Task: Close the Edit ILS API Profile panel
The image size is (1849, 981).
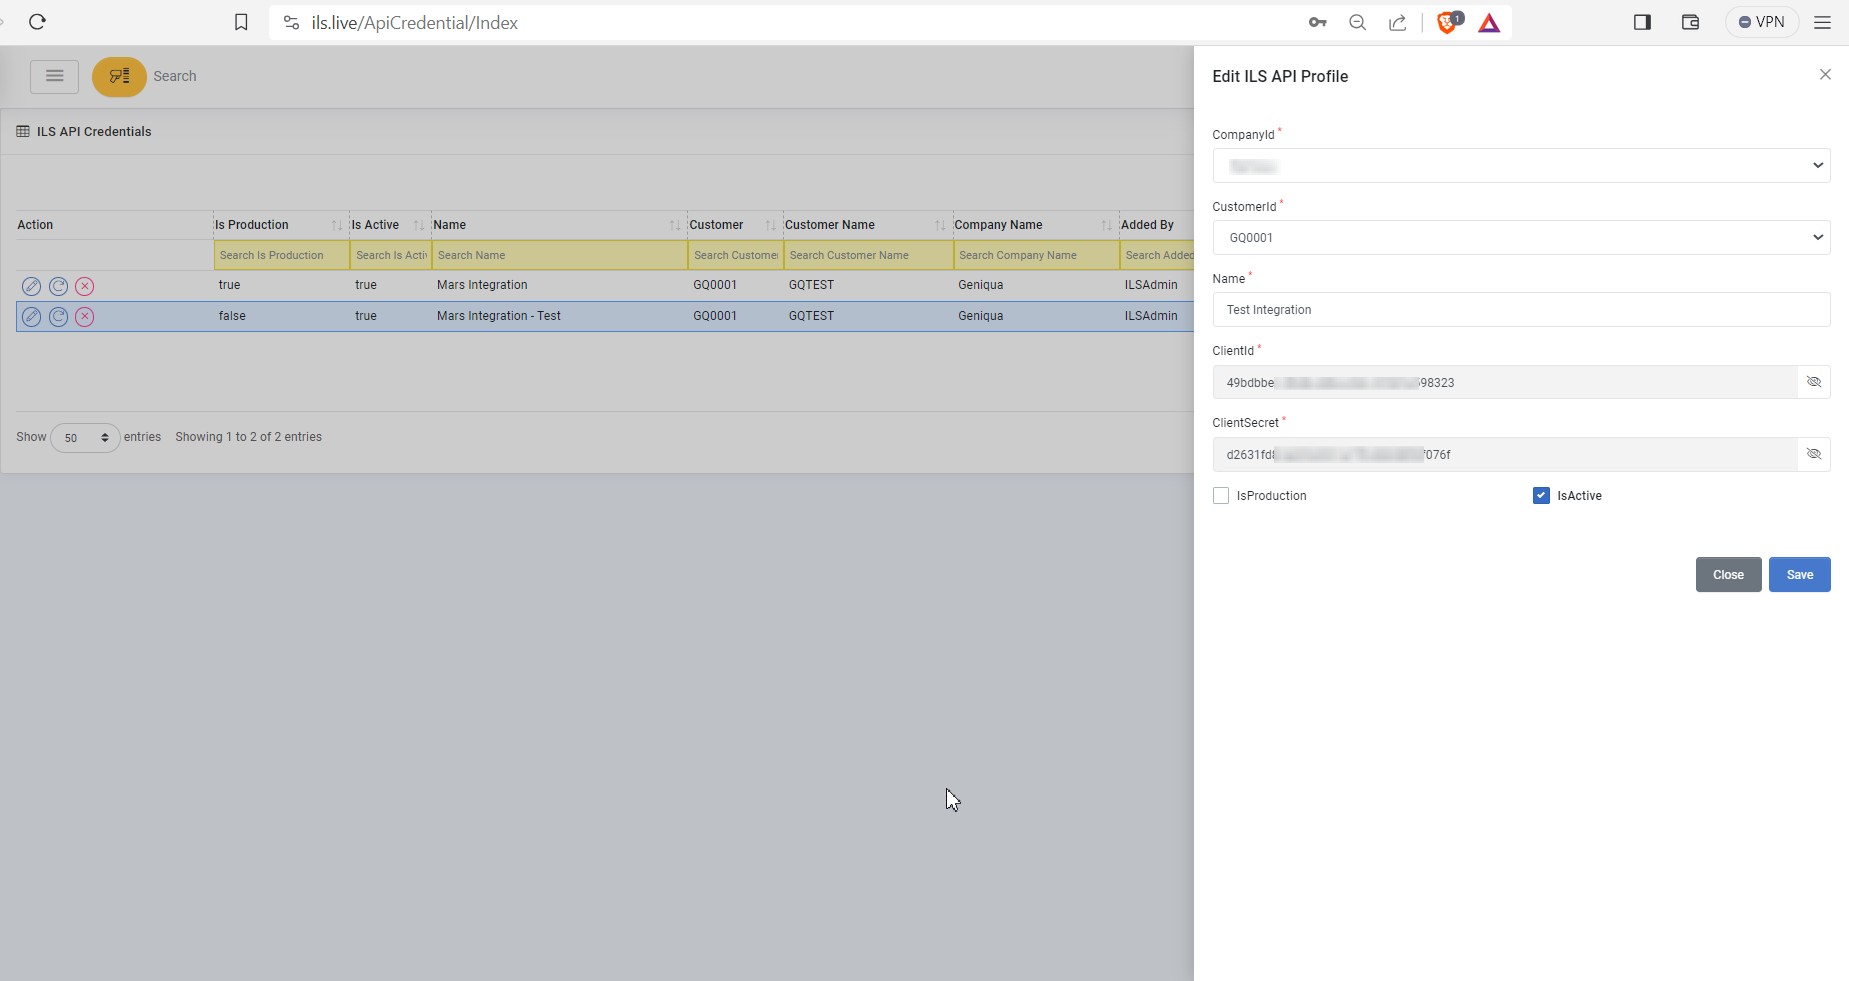Action: point(1826,74)
